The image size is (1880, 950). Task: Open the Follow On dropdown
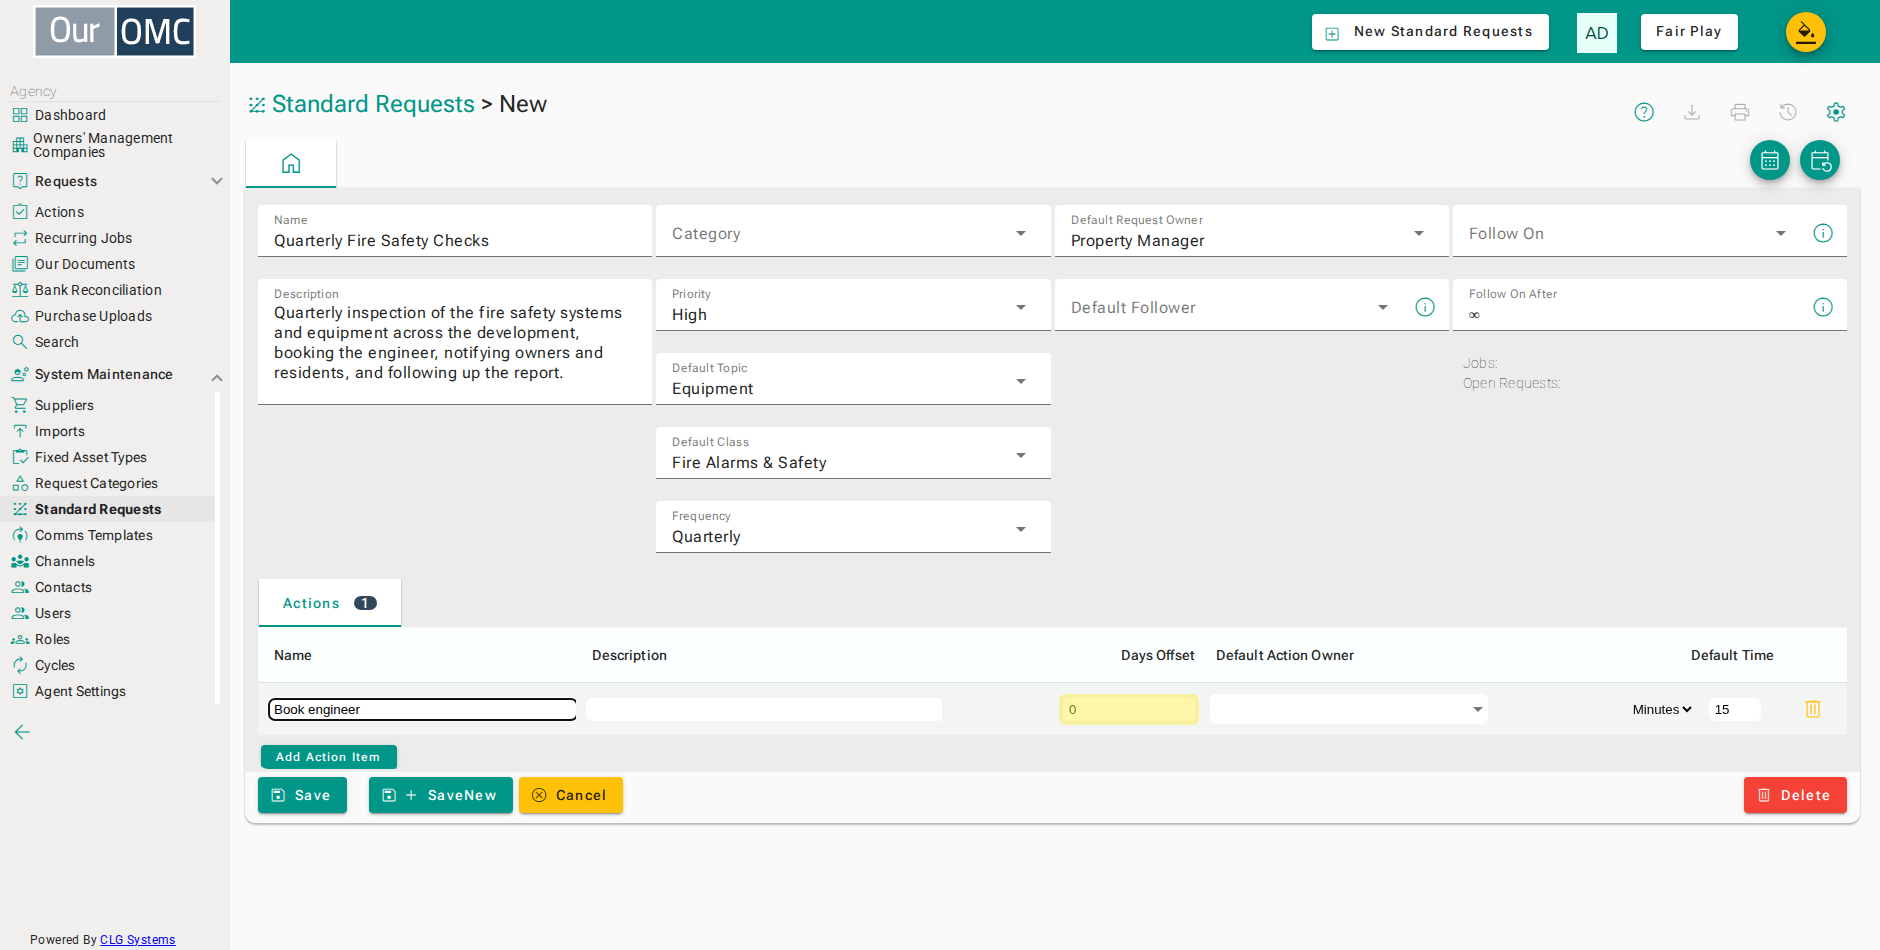[1628, 232]
